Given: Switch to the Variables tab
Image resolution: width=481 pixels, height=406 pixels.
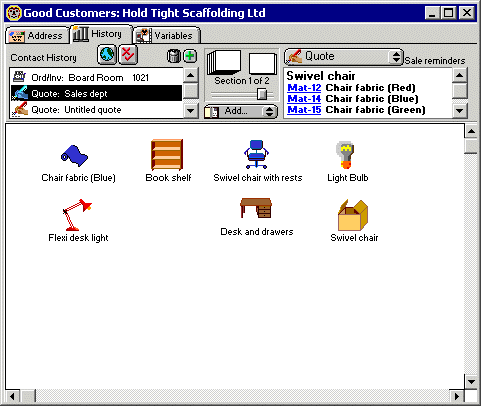Looking at the screenshot, I should click(x=167, y=35).
